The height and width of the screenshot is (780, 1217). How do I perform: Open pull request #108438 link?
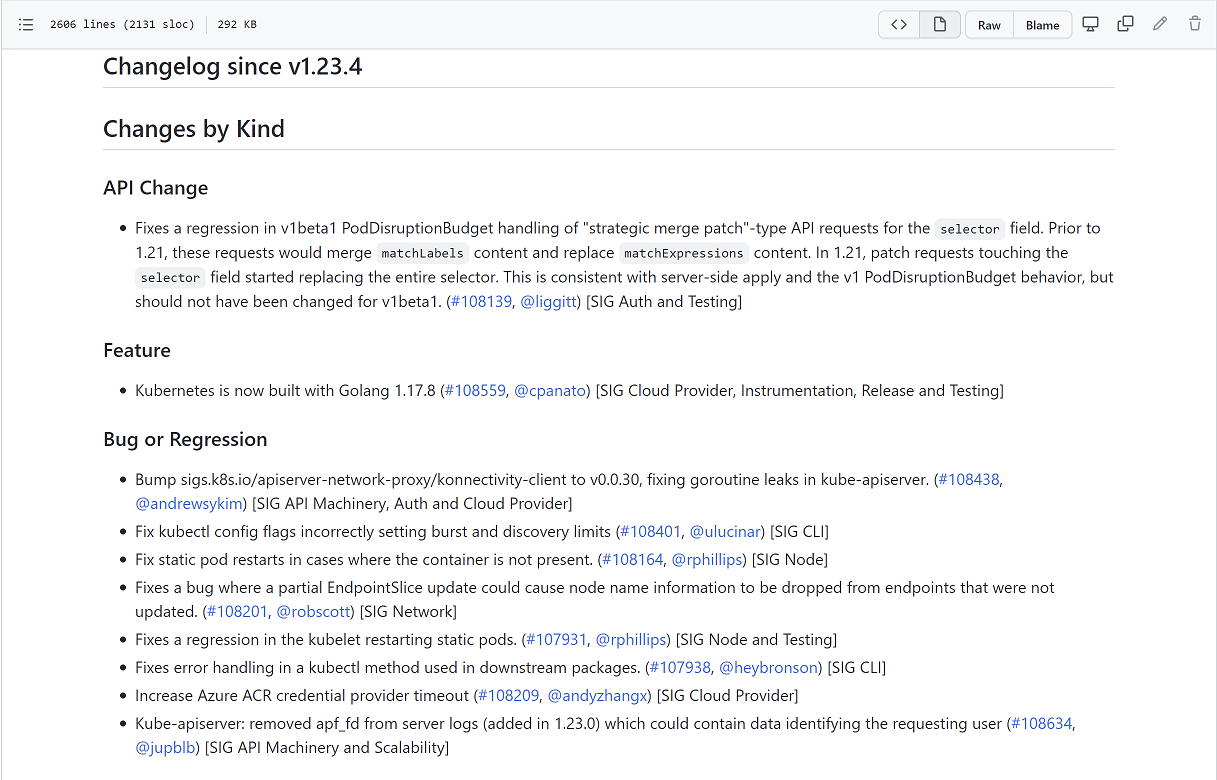coord(969,479)
